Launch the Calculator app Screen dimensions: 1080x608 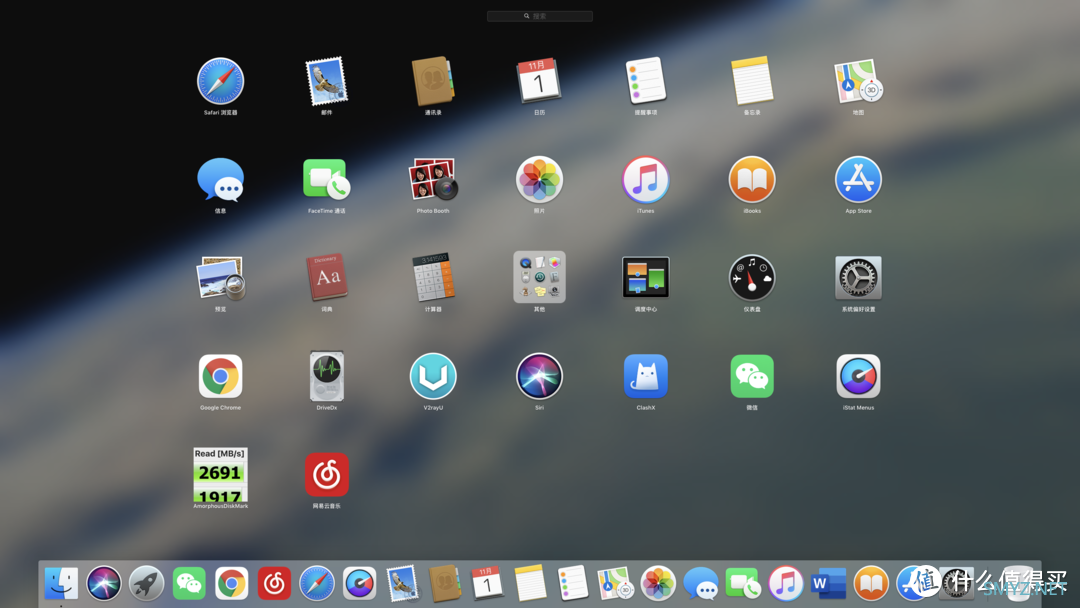pos(433,278)
